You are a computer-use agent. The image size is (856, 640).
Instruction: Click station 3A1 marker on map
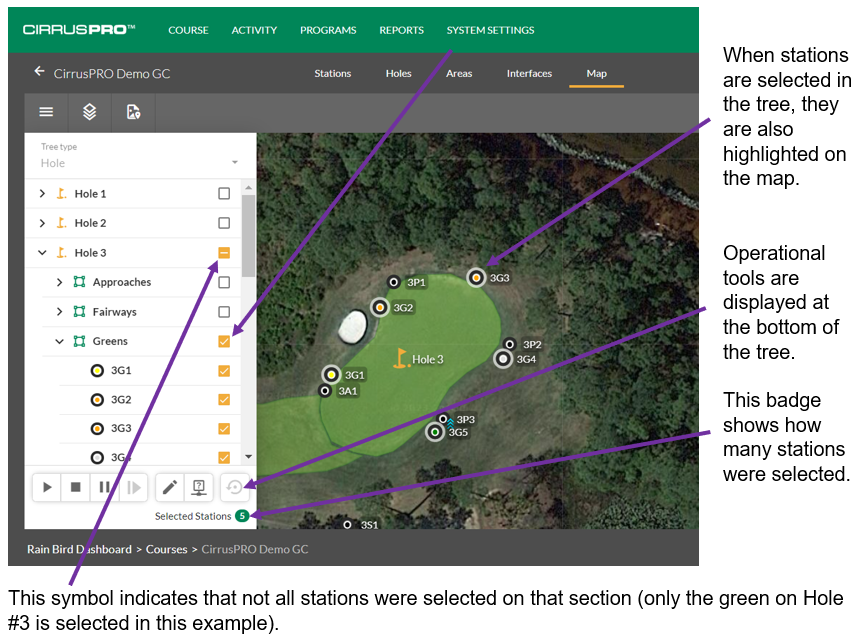325,391
